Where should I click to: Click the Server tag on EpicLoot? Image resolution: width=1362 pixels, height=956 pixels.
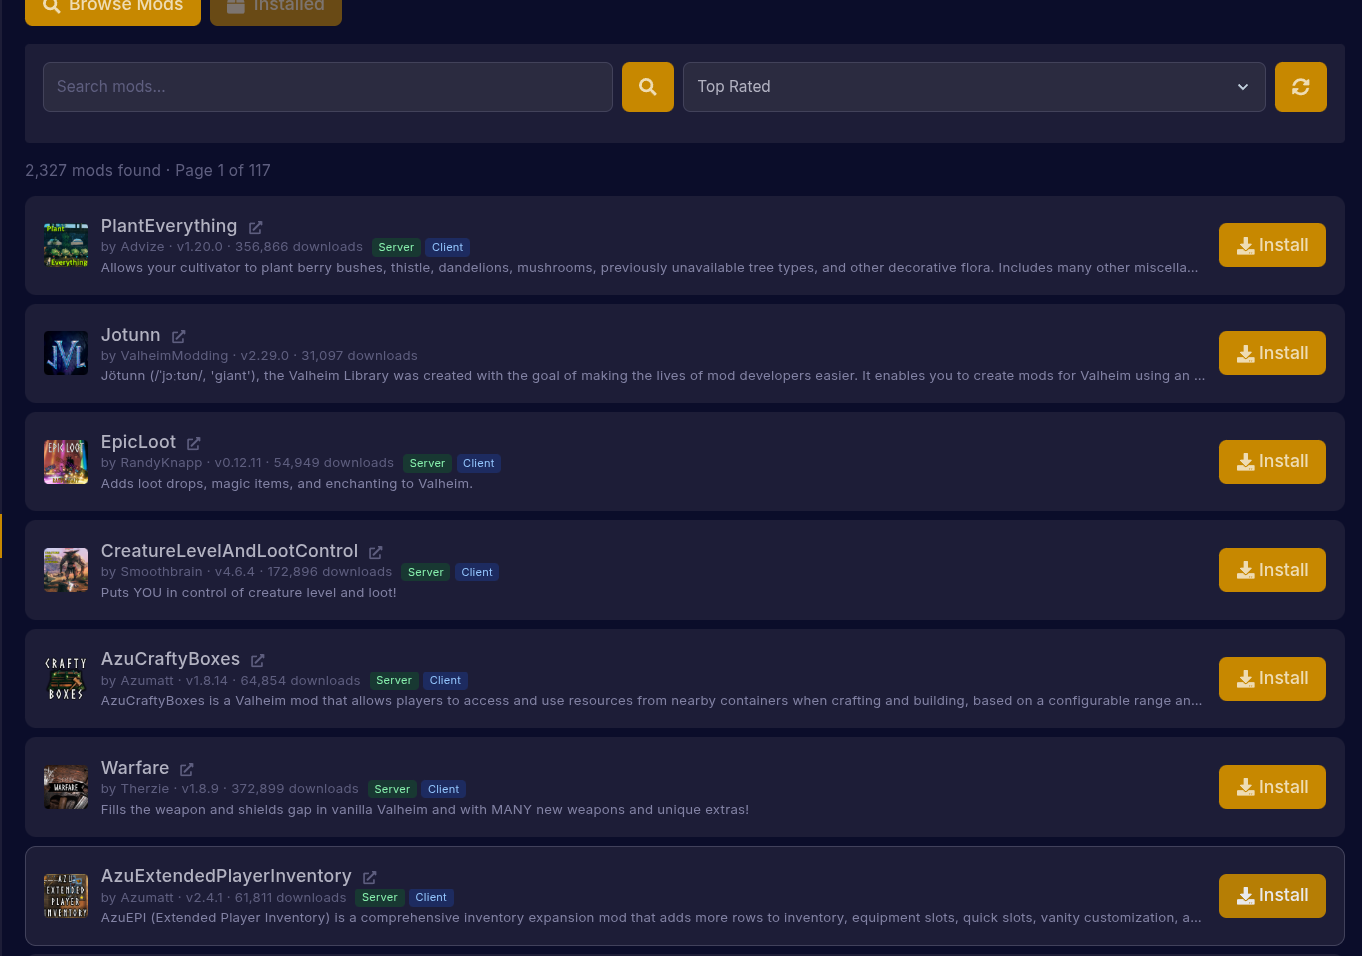[x=427, y=463]
